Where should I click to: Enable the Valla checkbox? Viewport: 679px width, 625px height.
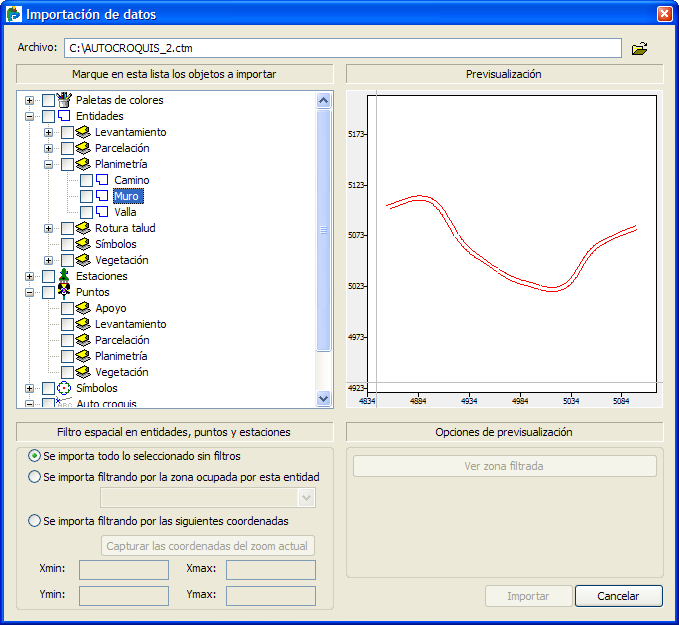coord(86,212)
